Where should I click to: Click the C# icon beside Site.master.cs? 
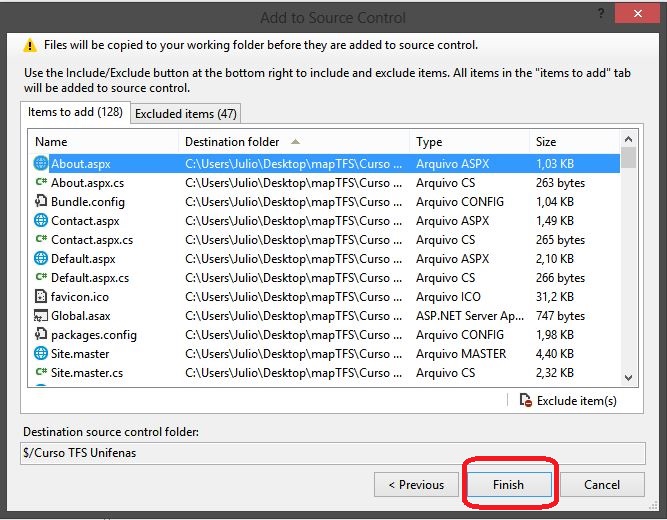pyautogui.click(x=41, y=372)
